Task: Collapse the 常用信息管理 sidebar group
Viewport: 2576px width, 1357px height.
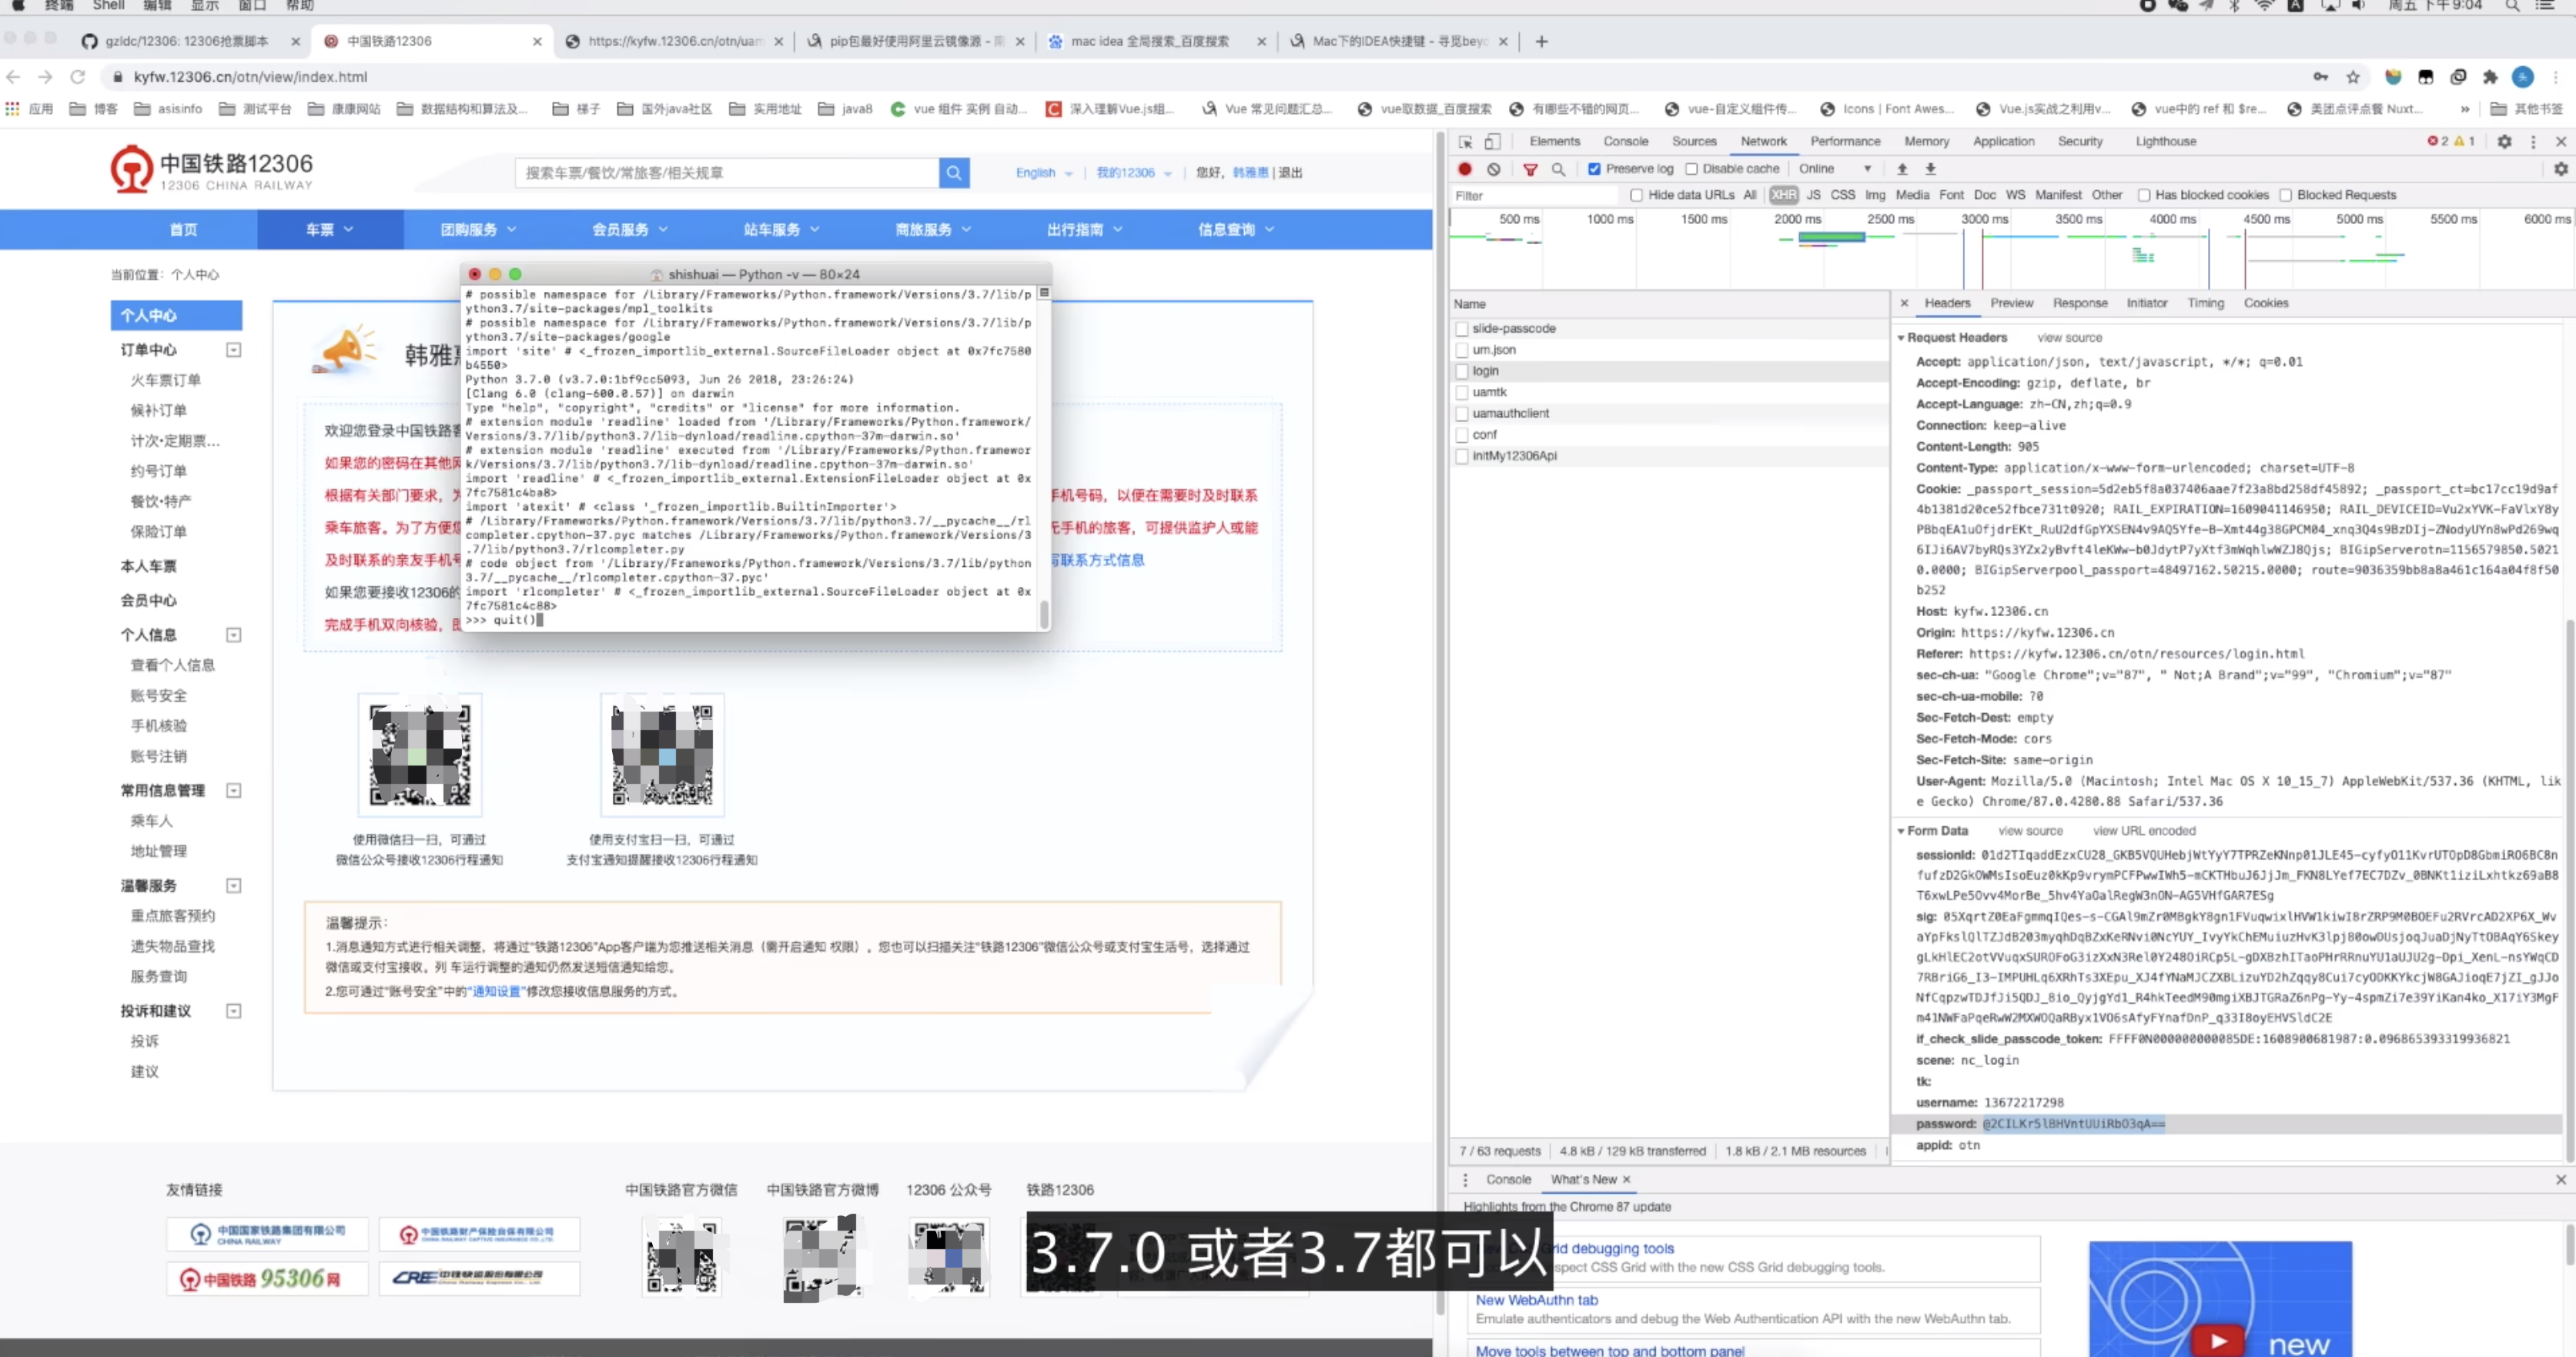Action: [x=233, y=791]
